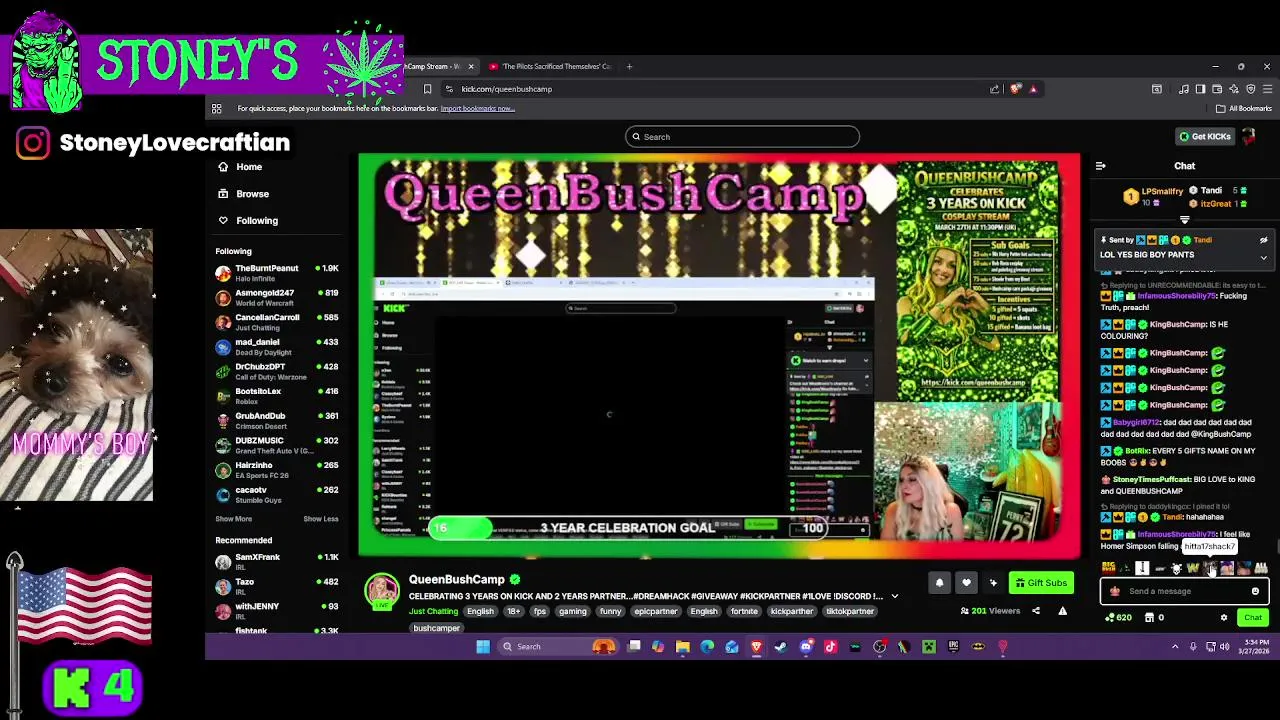The width and height of the screenshot is (1280, 720).
Task: Click the Brave Shields lion icon
Action: [x=1016, y=89]
